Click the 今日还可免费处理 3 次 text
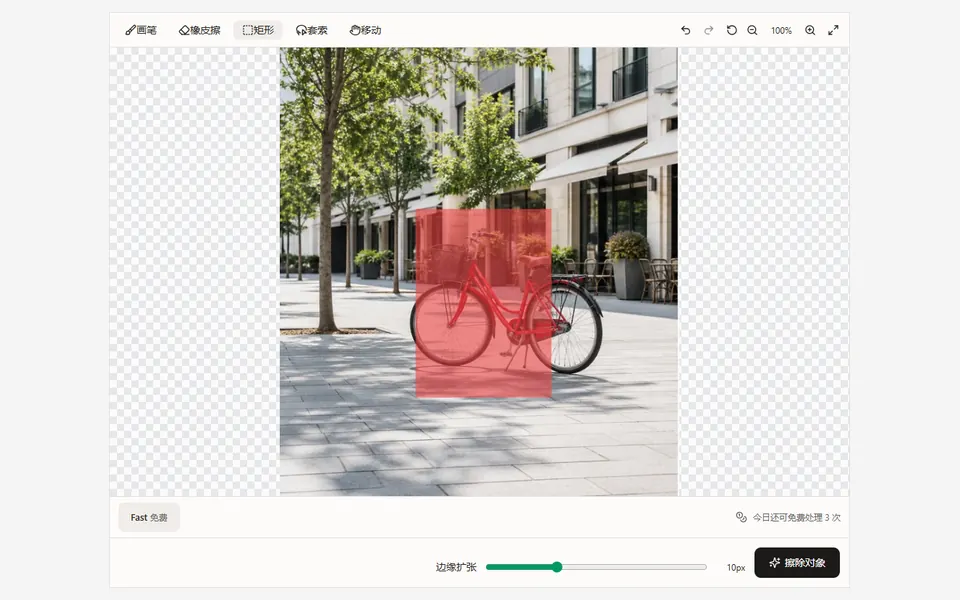 797,517
